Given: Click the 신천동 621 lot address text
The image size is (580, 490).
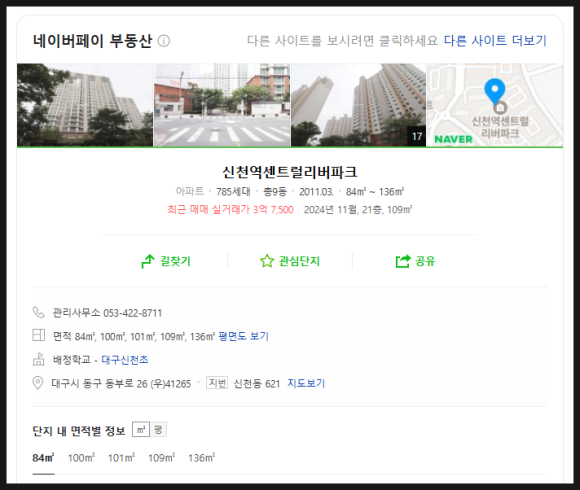Looking at the screenshot, I should tap(257, 383).
